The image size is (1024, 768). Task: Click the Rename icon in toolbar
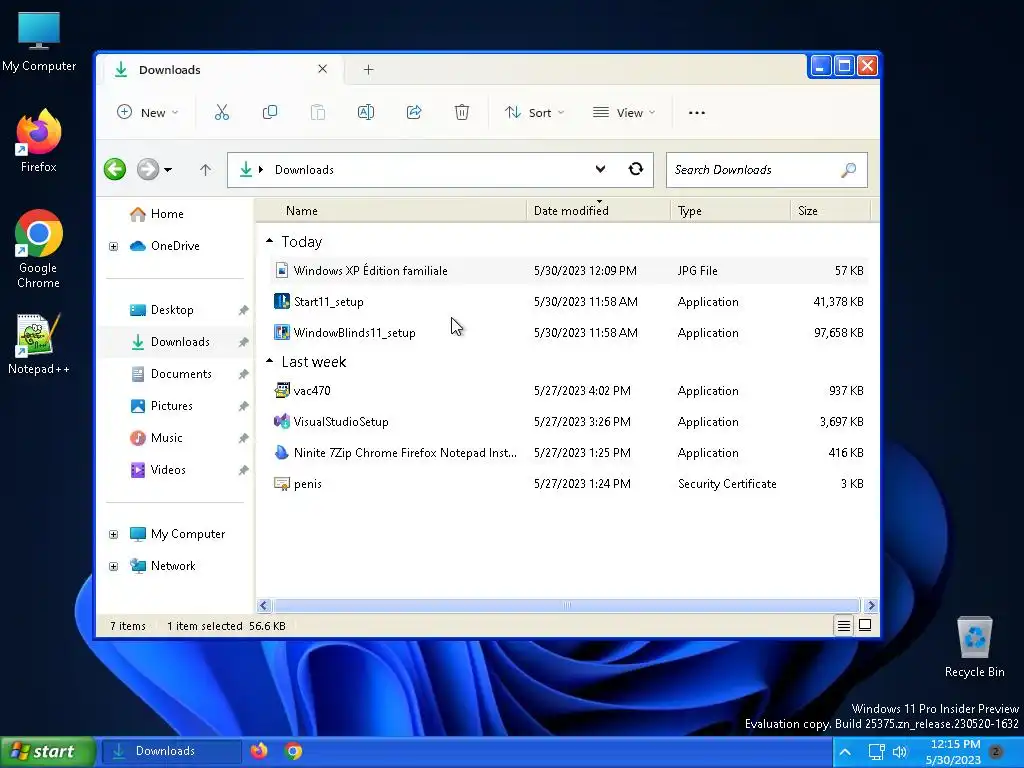[366, 112]
